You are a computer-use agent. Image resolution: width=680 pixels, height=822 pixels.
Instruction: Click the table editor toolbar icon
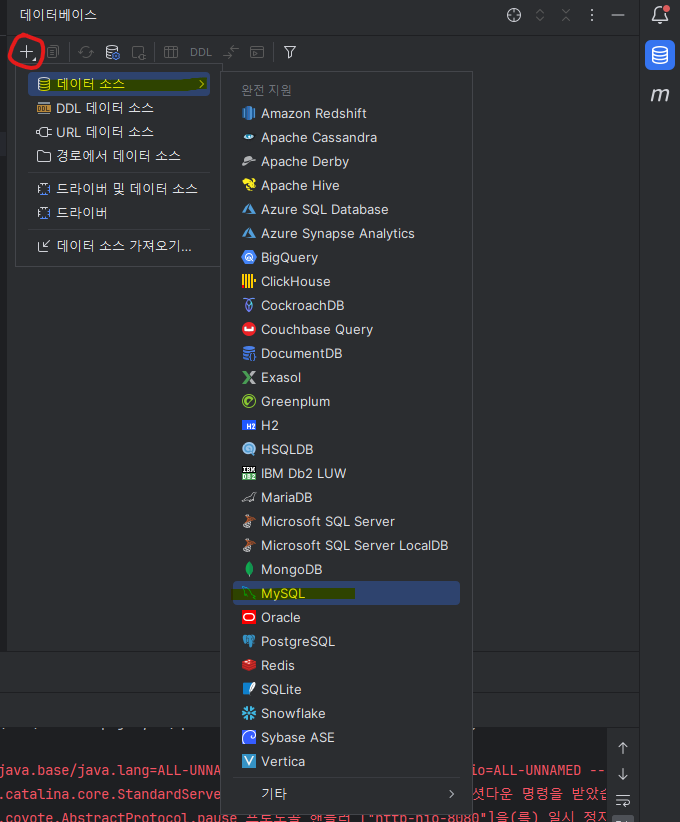pos(171,52)
